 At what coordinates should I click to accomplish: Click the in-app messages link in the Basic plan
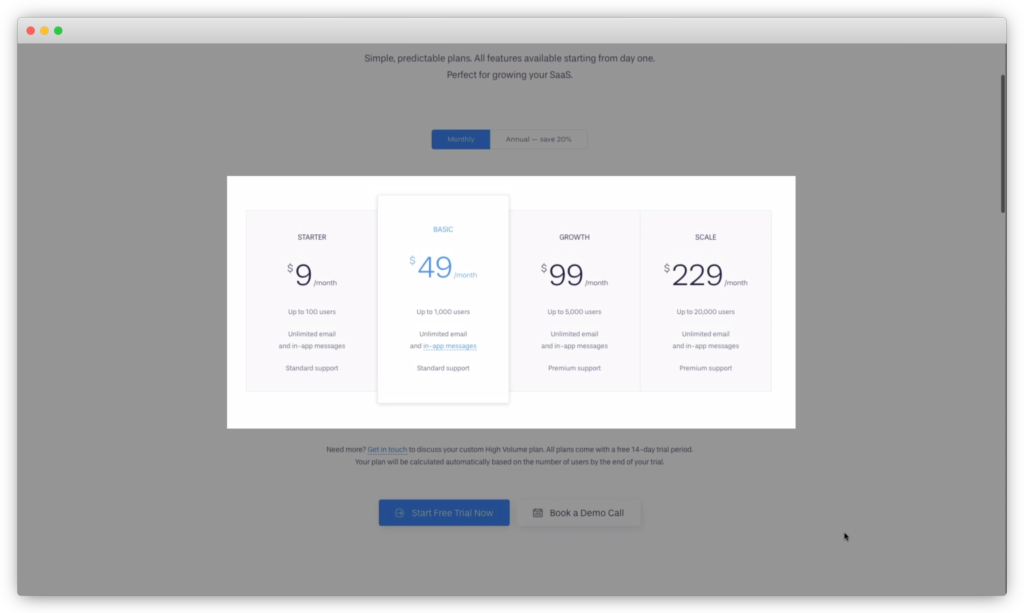click(x=450, y=346)
